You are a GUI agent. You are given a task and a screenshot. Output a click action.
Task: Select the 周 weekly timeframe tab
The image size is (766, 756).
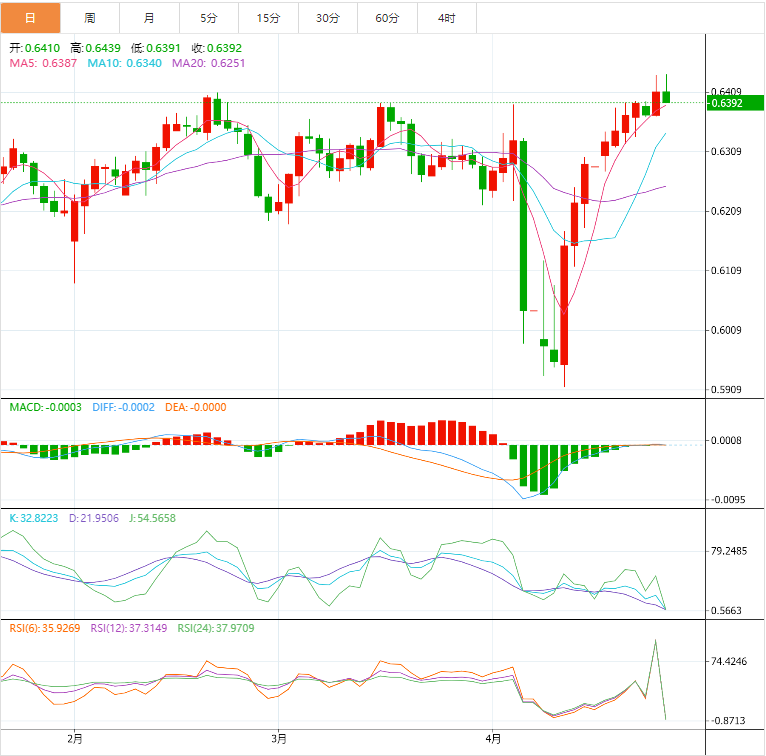click(90, 18)
